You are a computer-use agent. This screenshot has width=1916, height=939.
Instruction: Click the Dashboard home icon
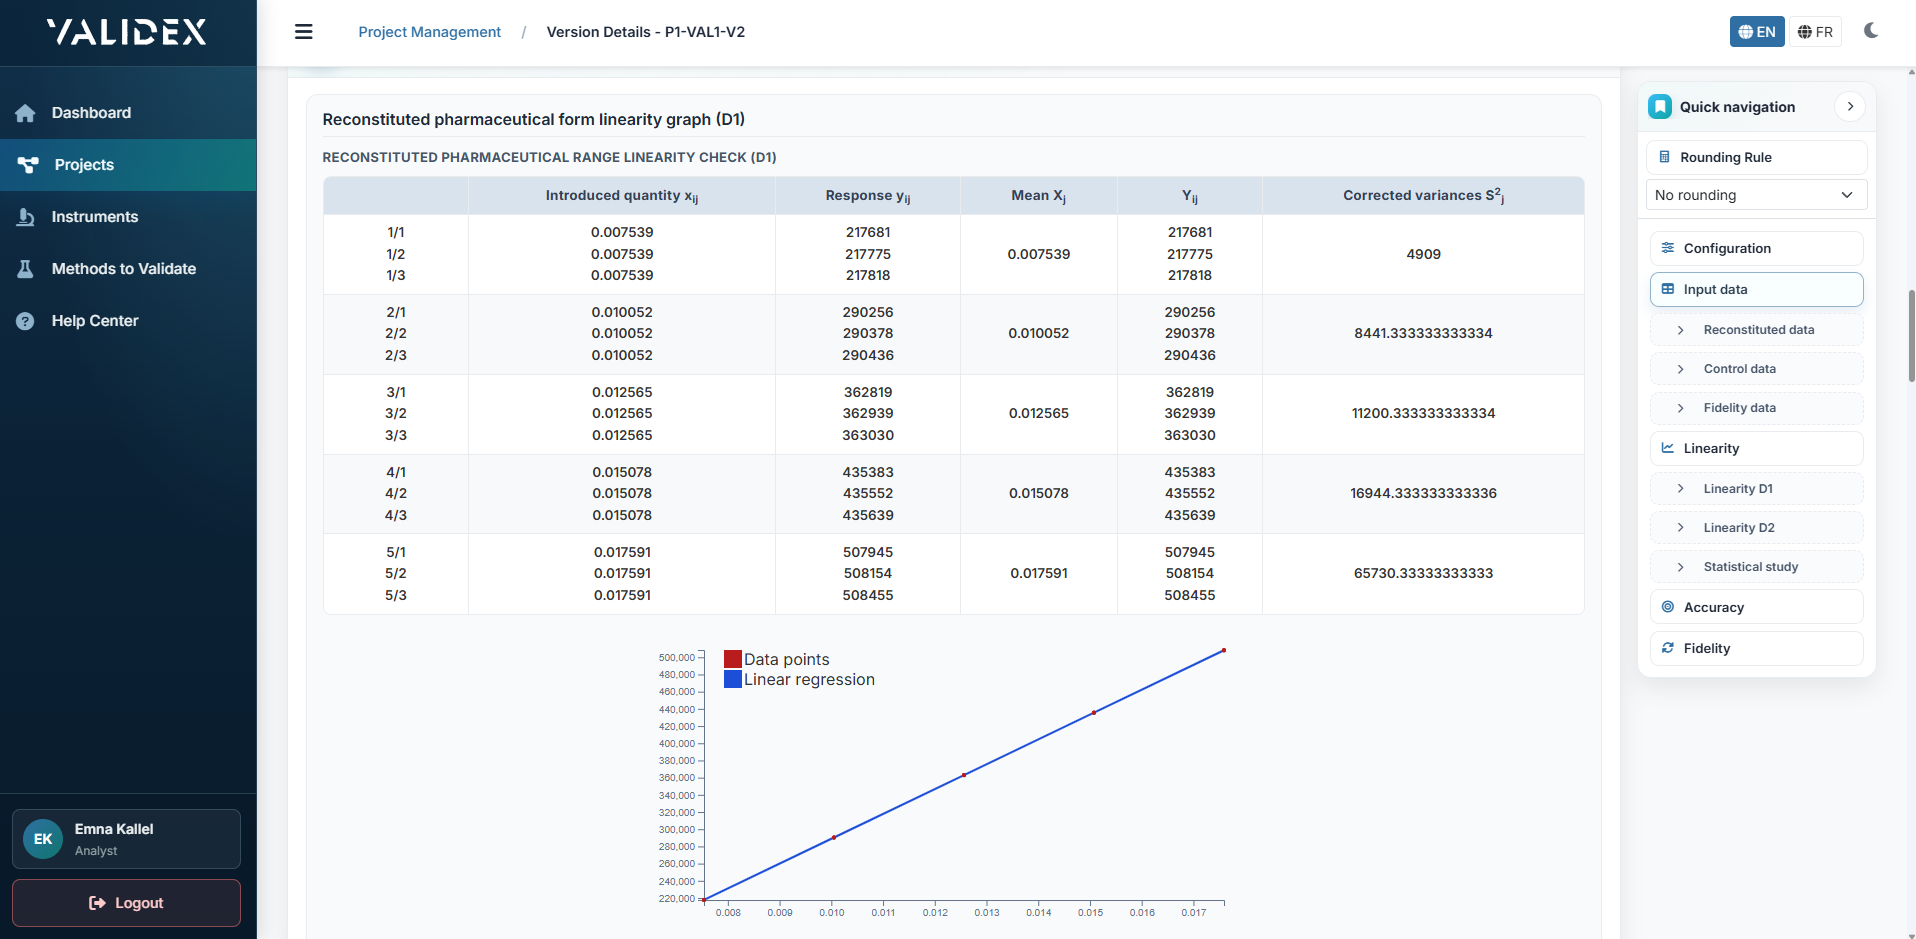point(26,113)
